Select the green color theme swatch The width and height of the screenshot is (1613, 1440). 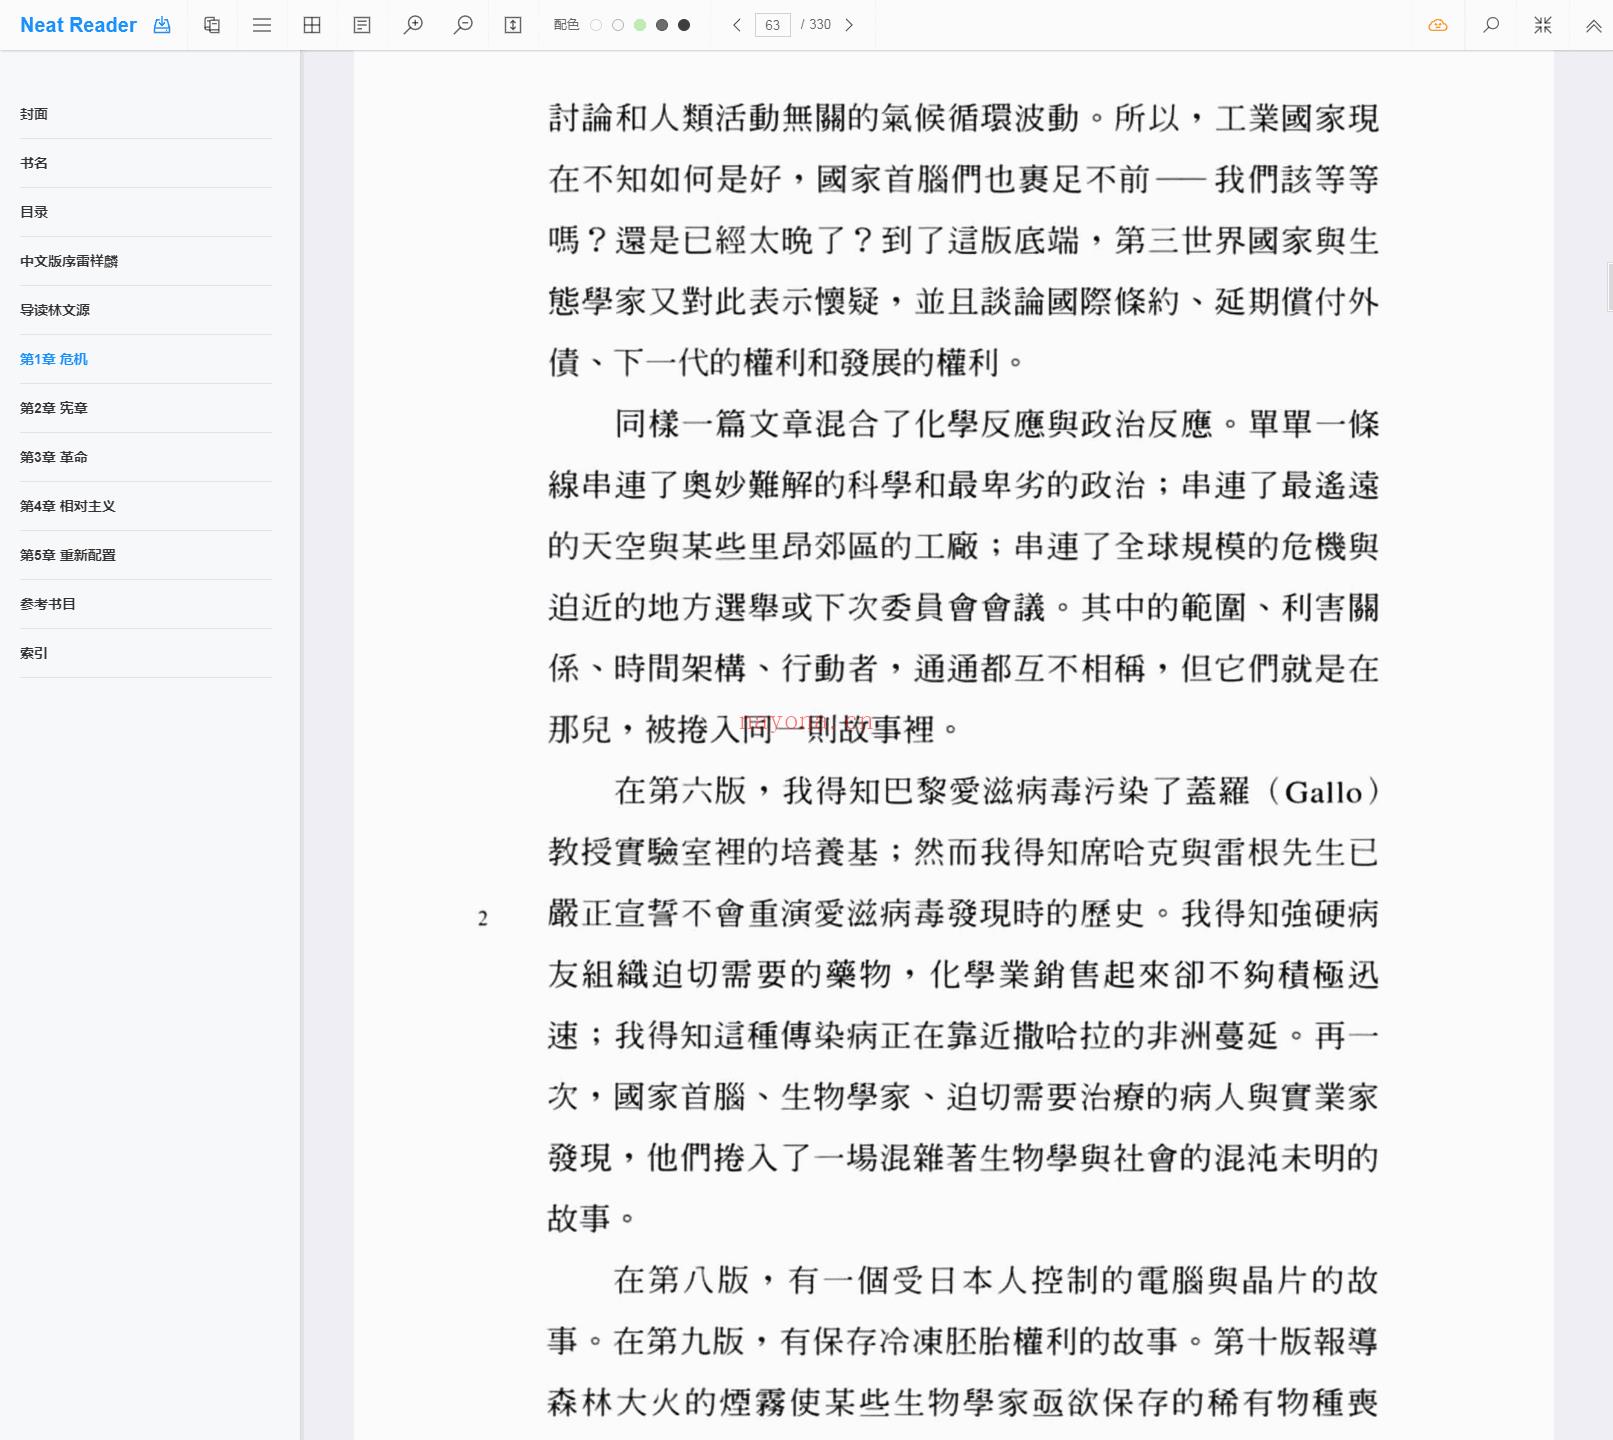[x=640, y=25]
